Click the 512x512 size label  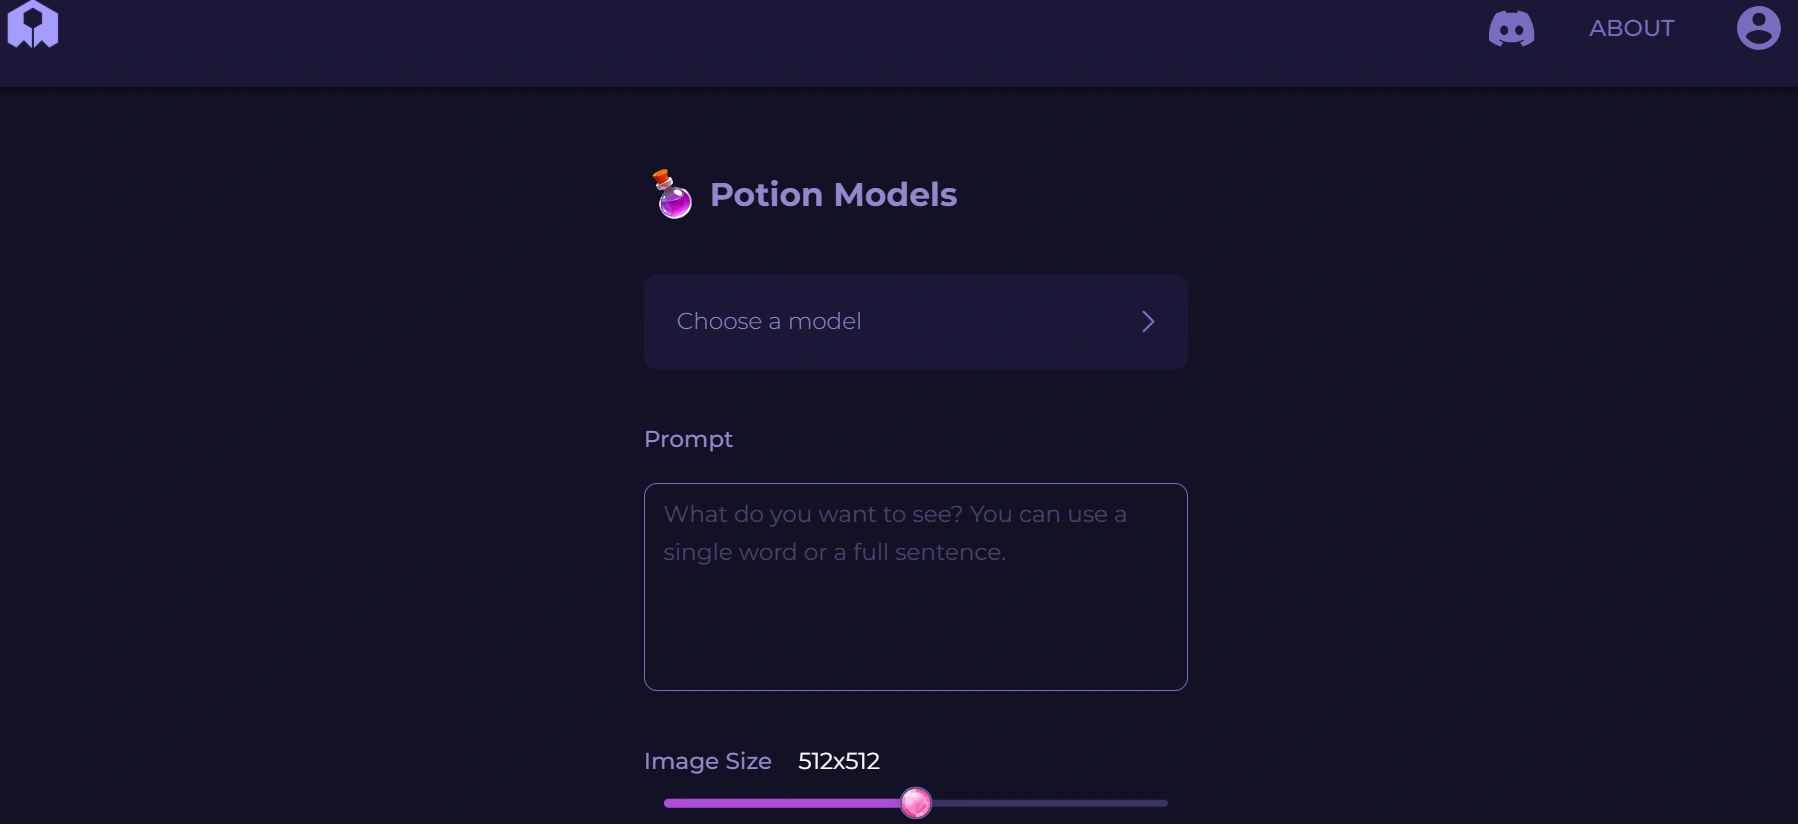(x=837, y=761)
